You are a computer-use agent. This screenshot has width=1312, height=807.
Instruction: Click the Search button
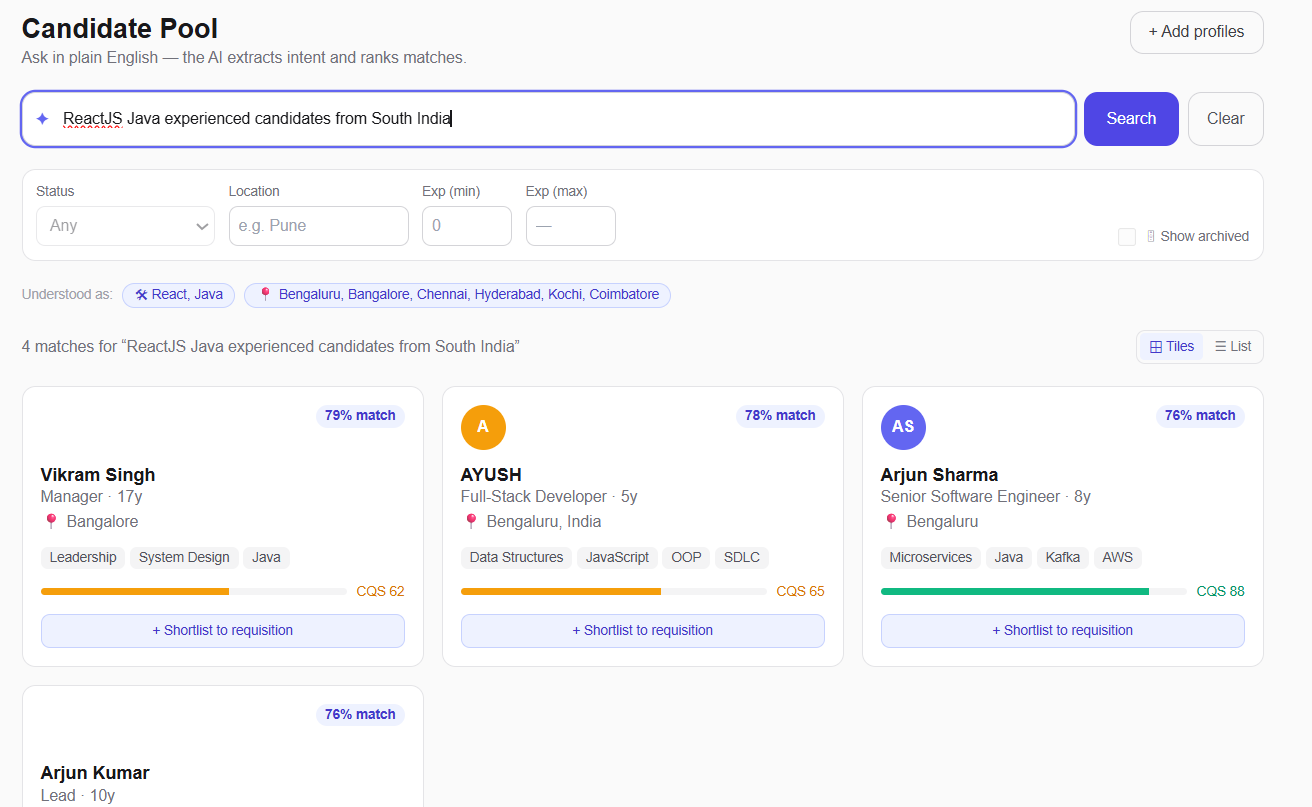(1131, 119)
